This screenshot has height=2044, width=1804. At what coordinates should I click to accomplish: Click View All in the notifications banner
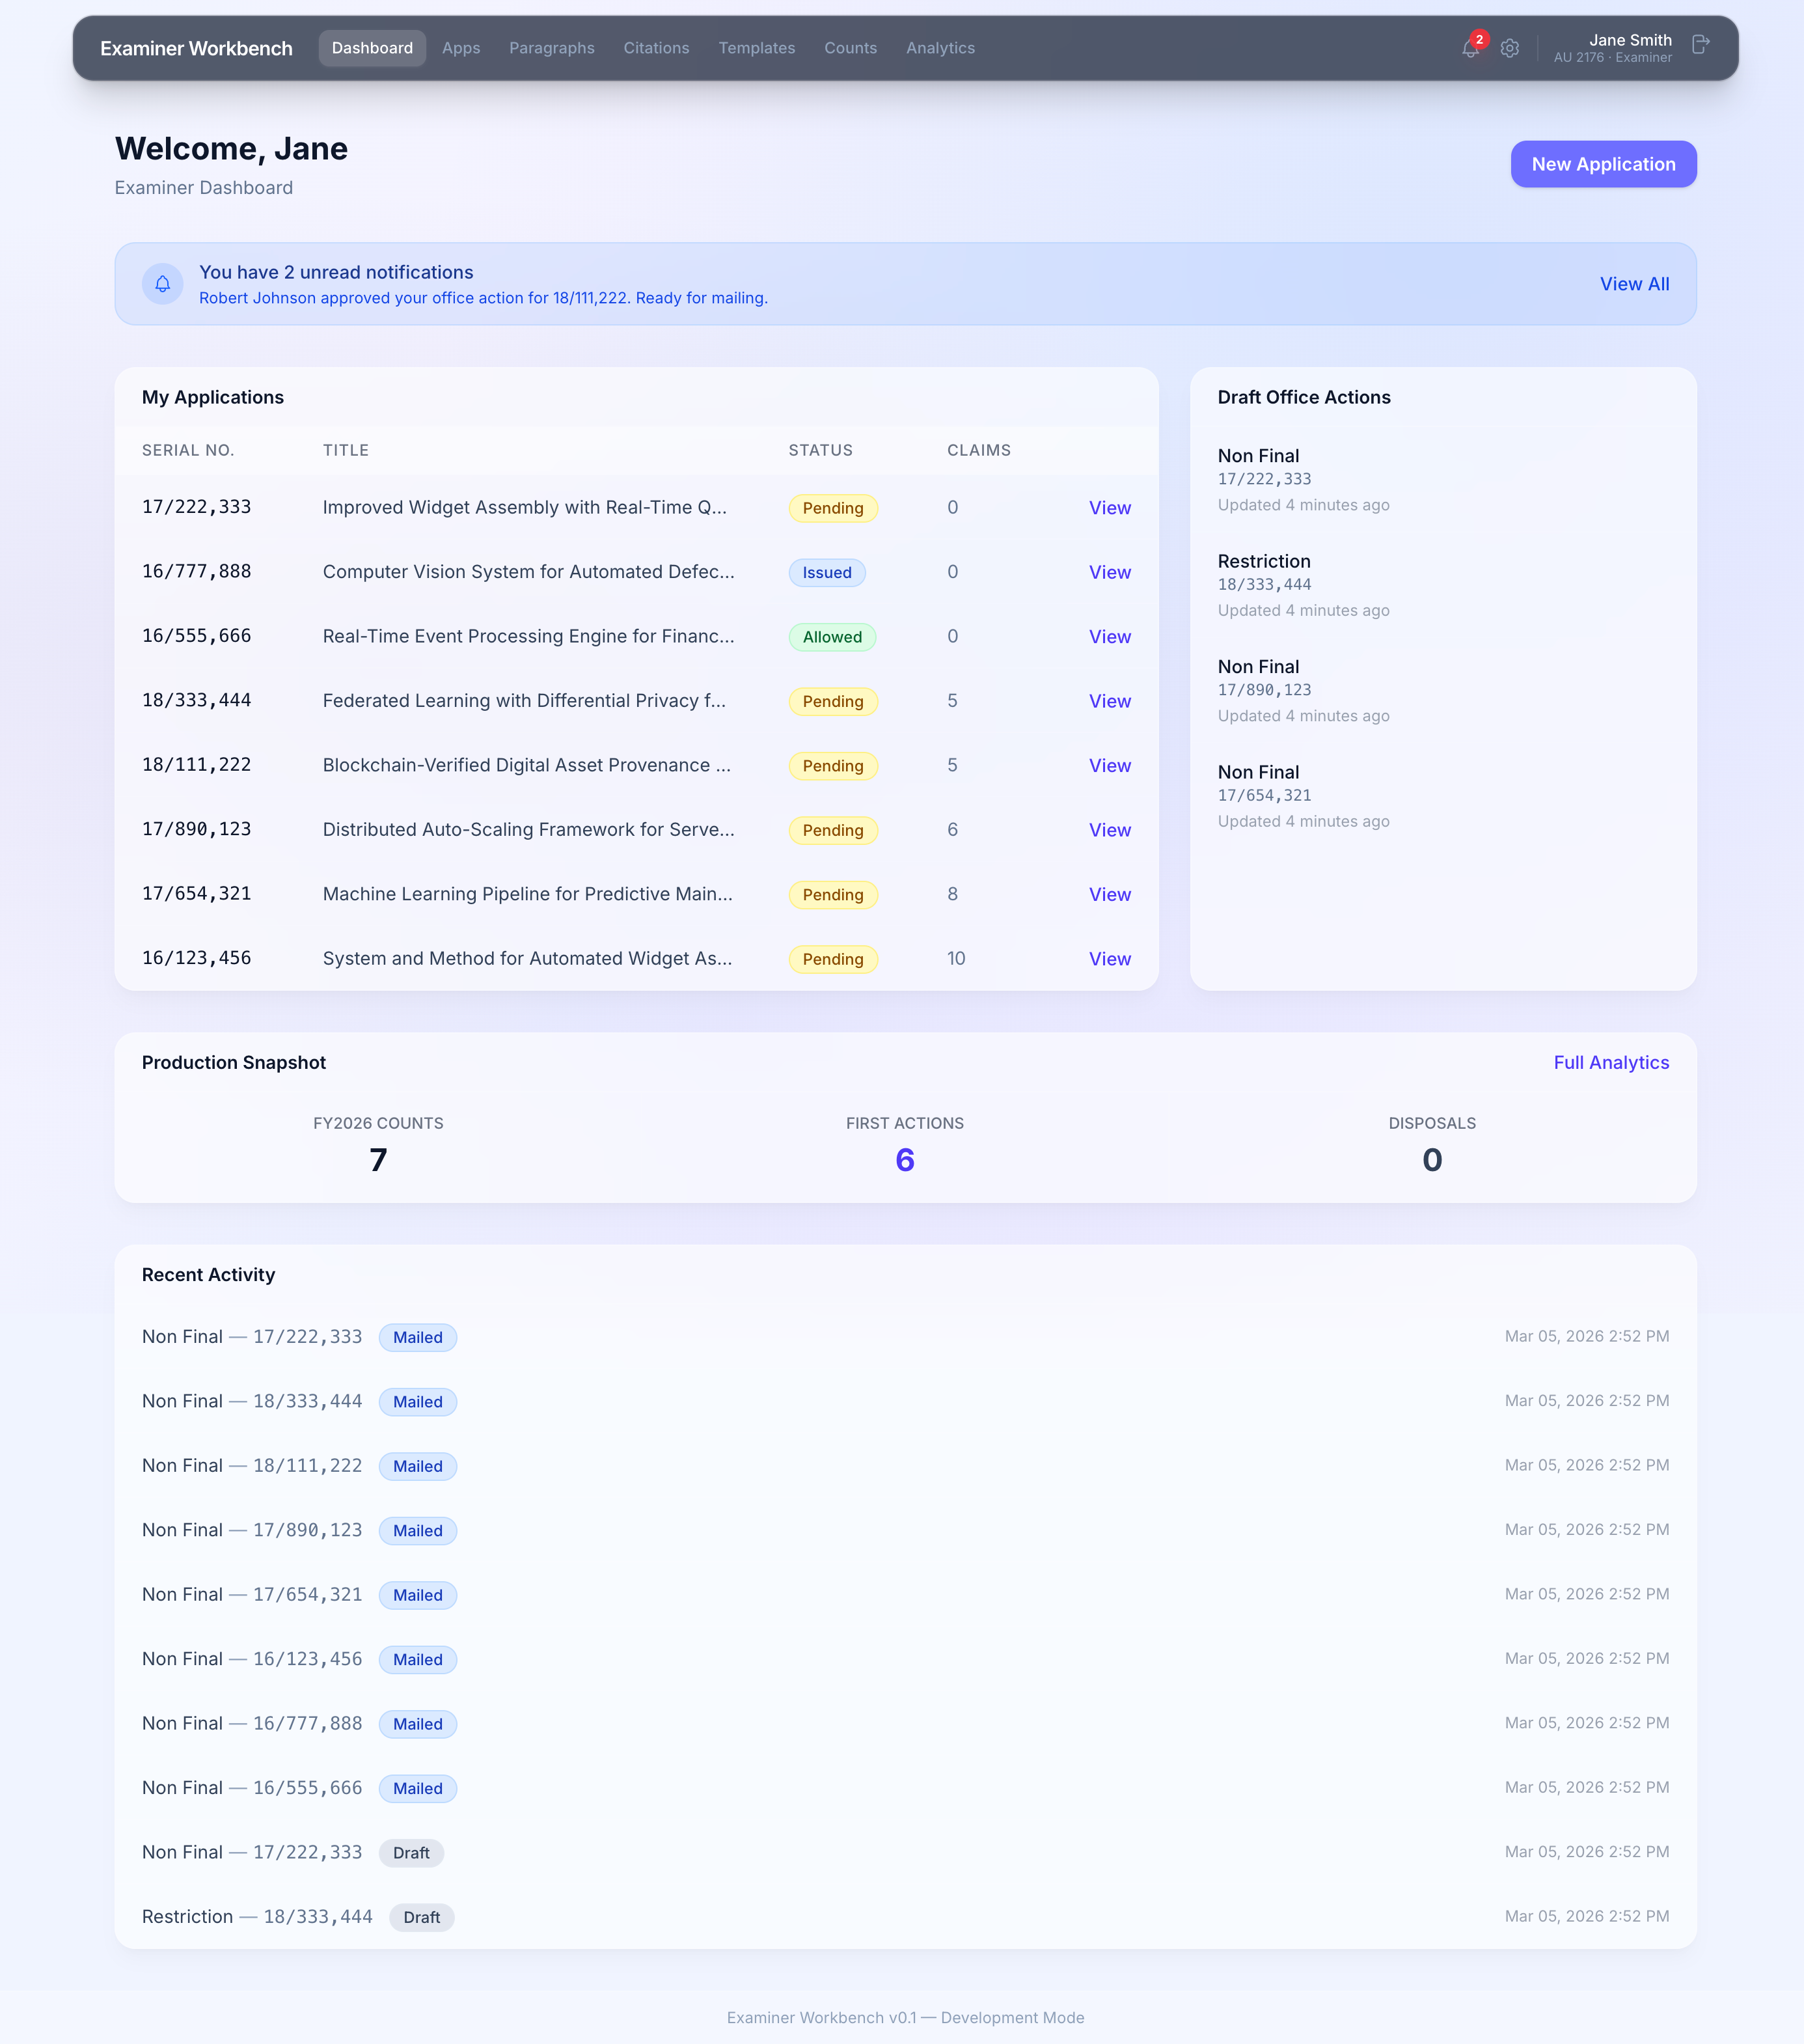click(x=1634, y=283)
